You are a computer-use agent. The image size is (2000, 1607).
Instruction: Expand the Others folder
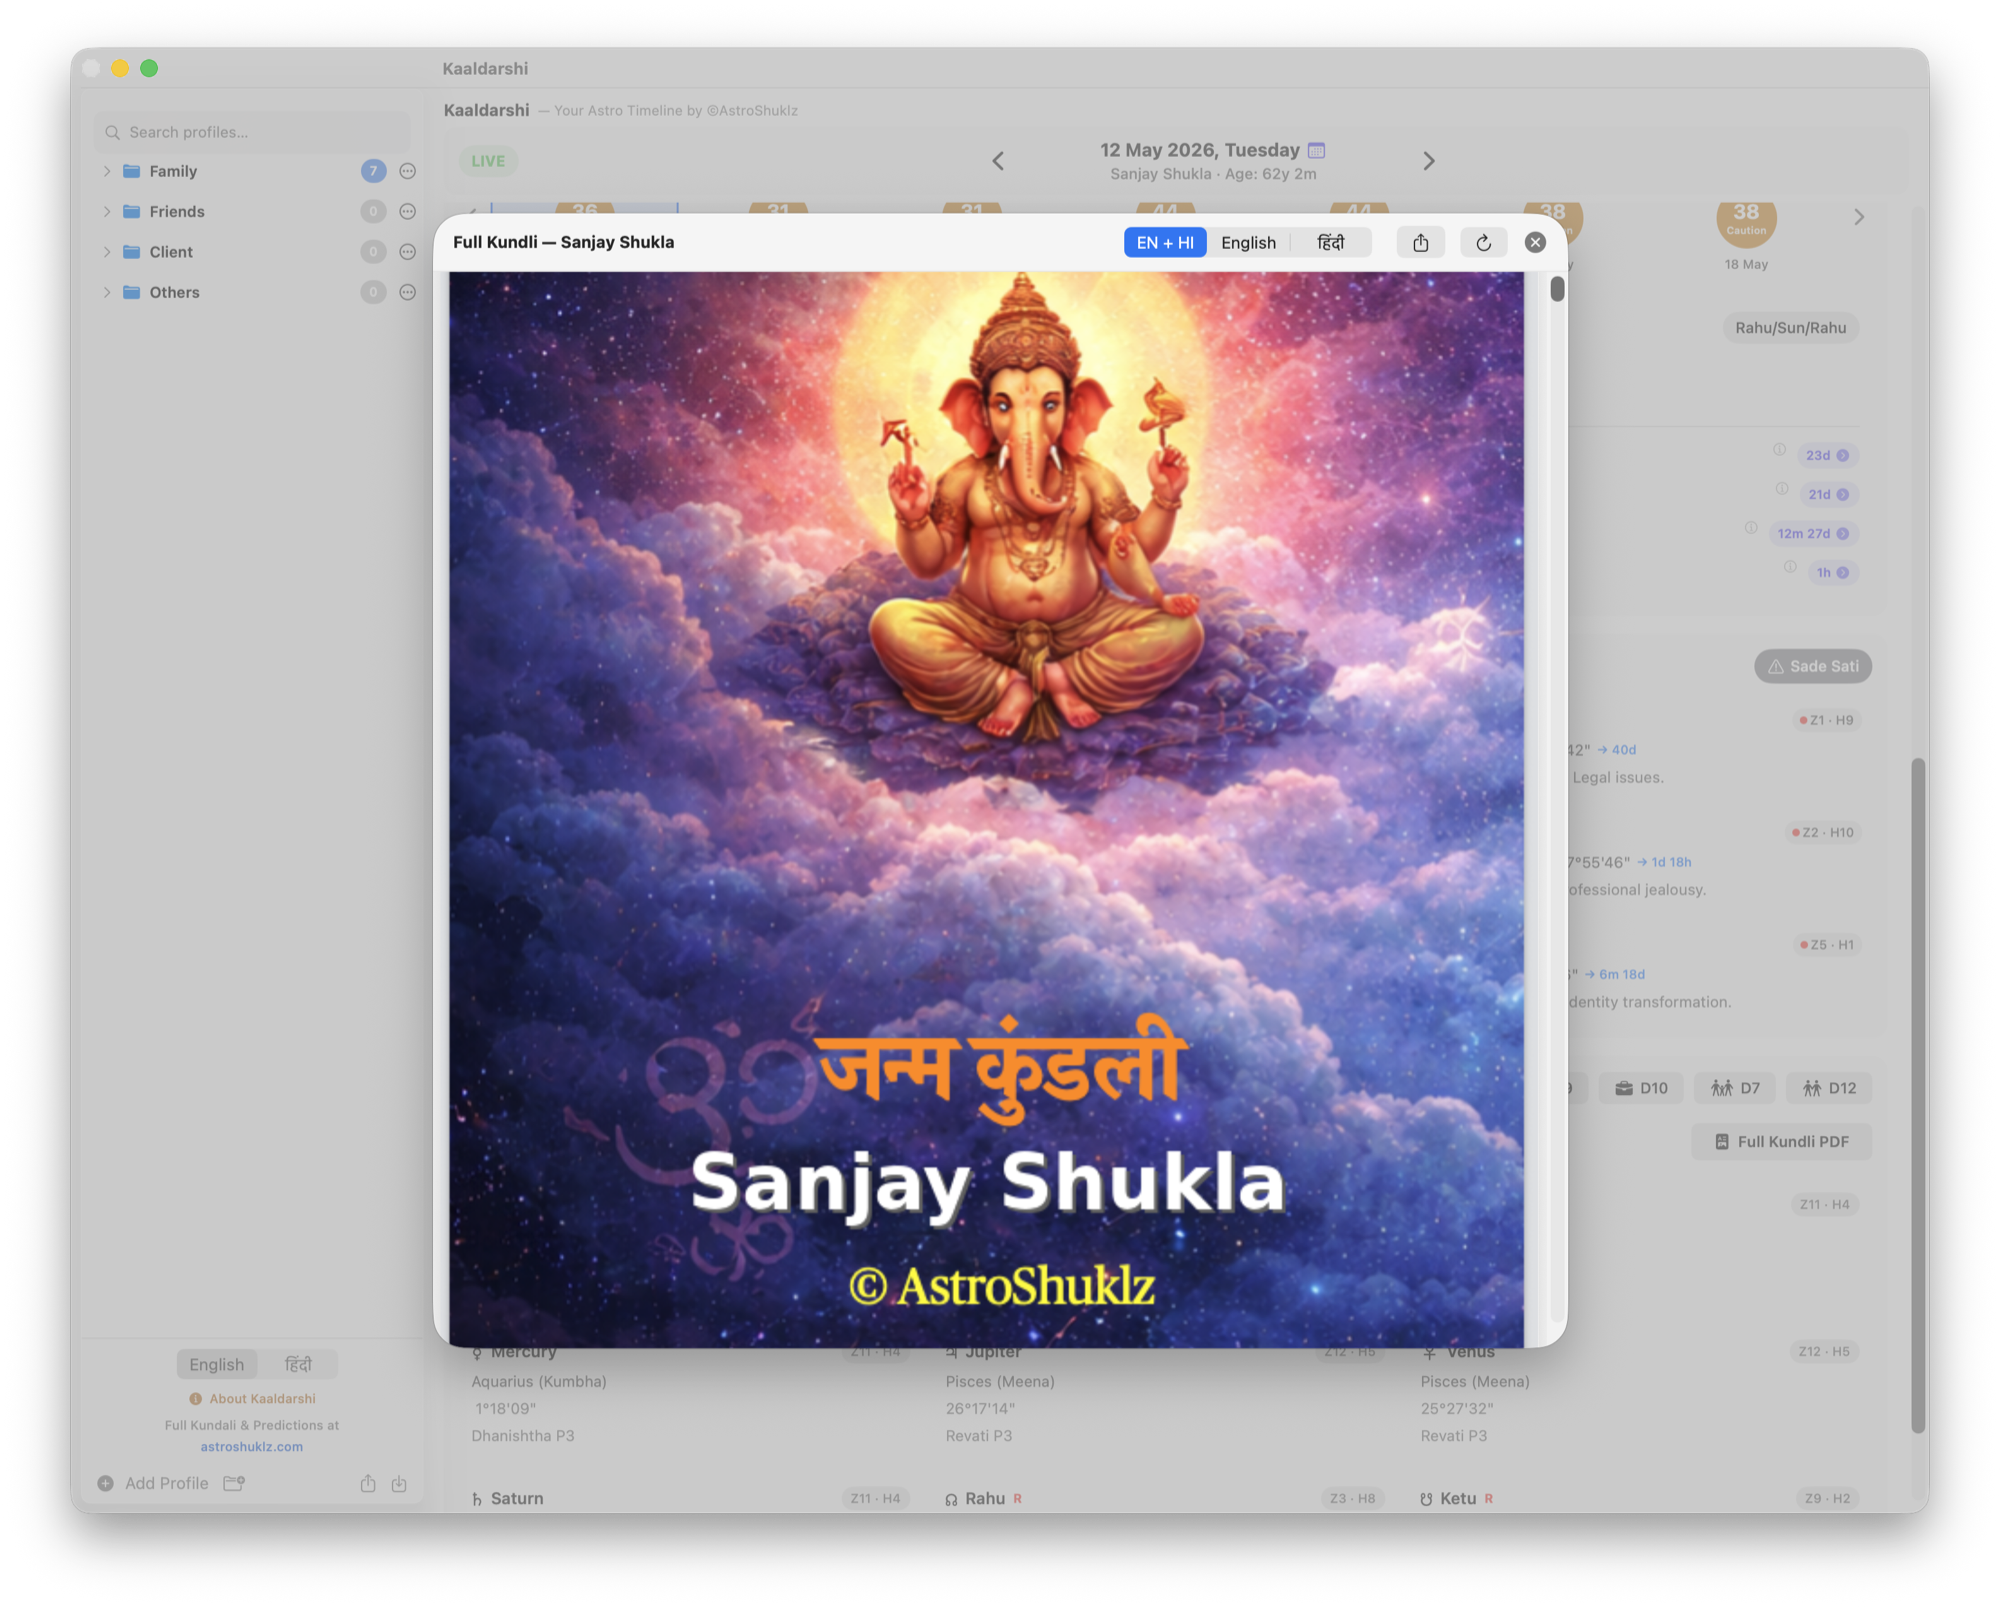coord(107,292)
